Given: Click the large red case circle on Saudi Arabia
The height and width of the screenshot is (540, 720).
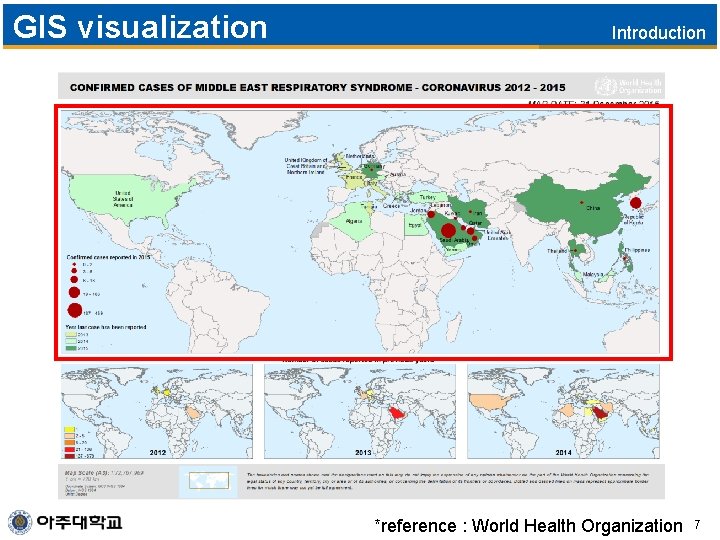Looking at the screenshot, I should [448, 230].
